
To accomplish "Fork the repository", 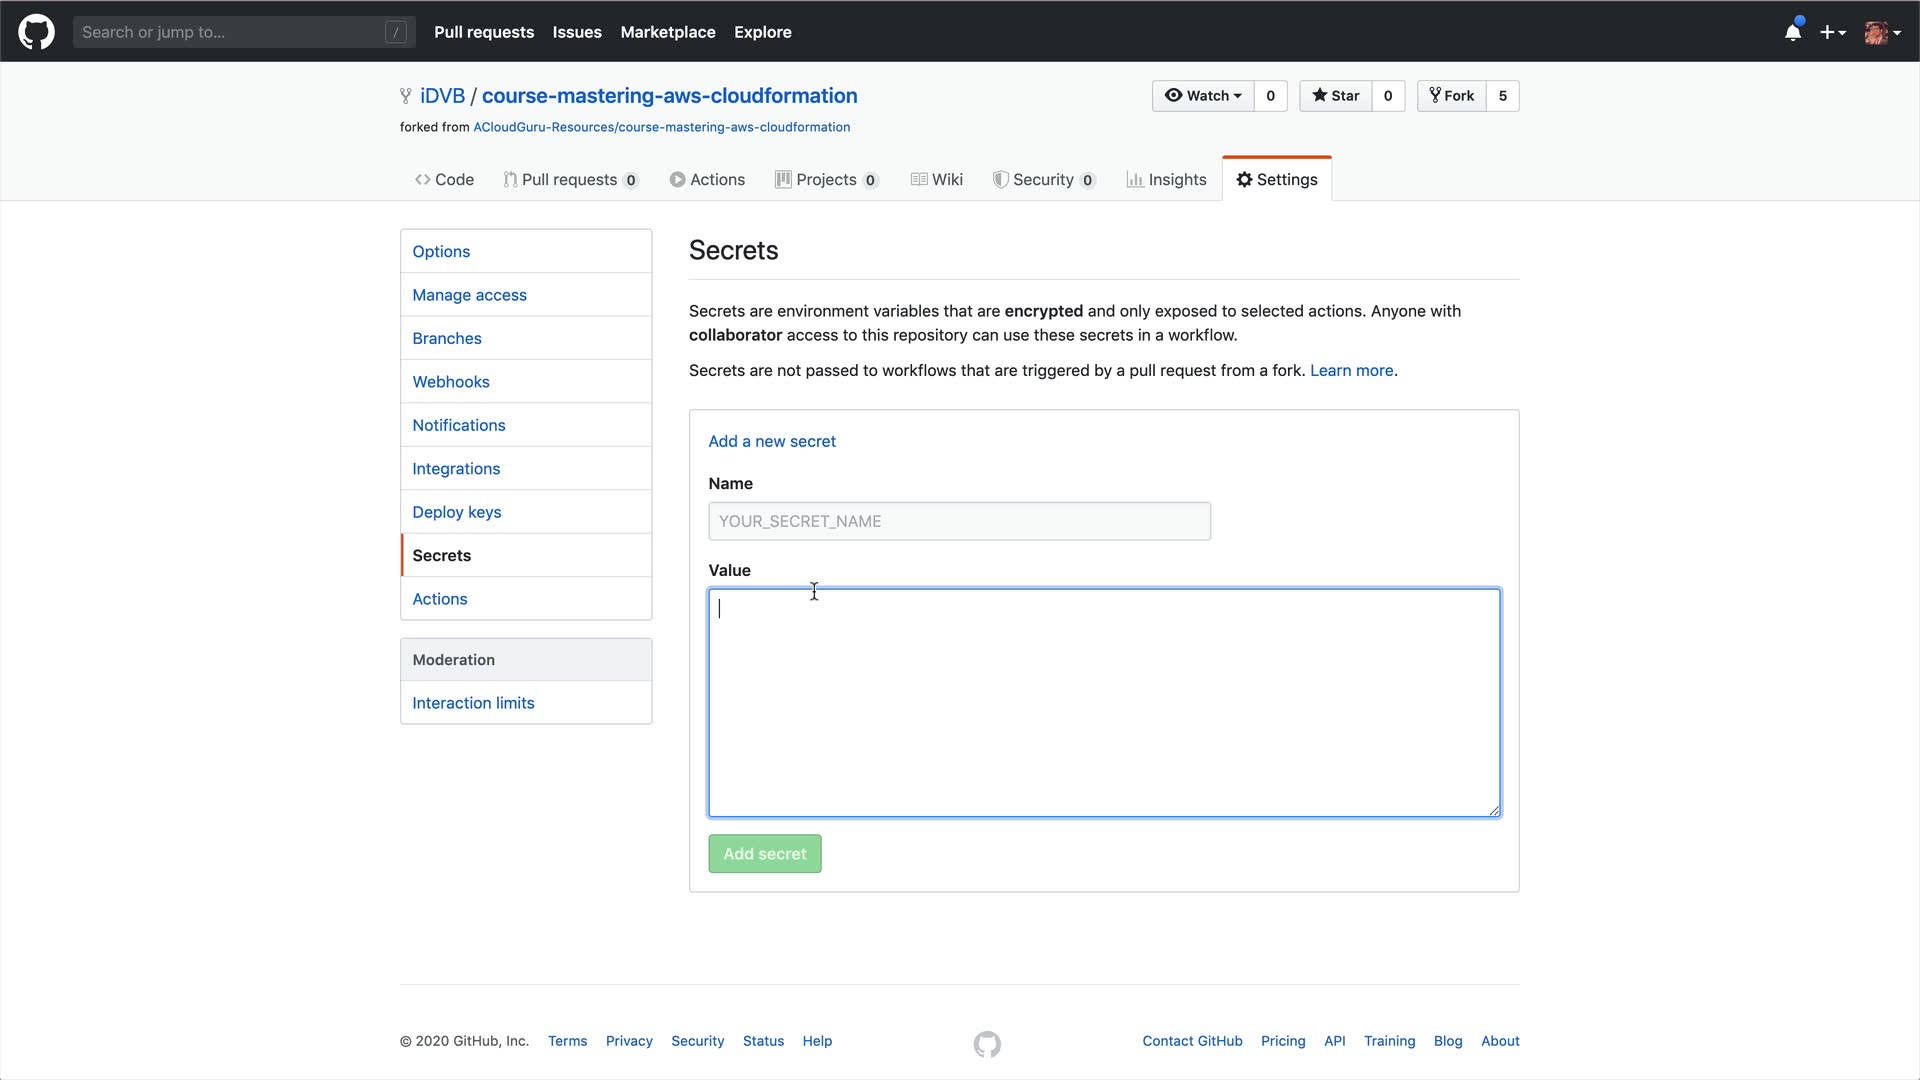I will click(1452, 96).
